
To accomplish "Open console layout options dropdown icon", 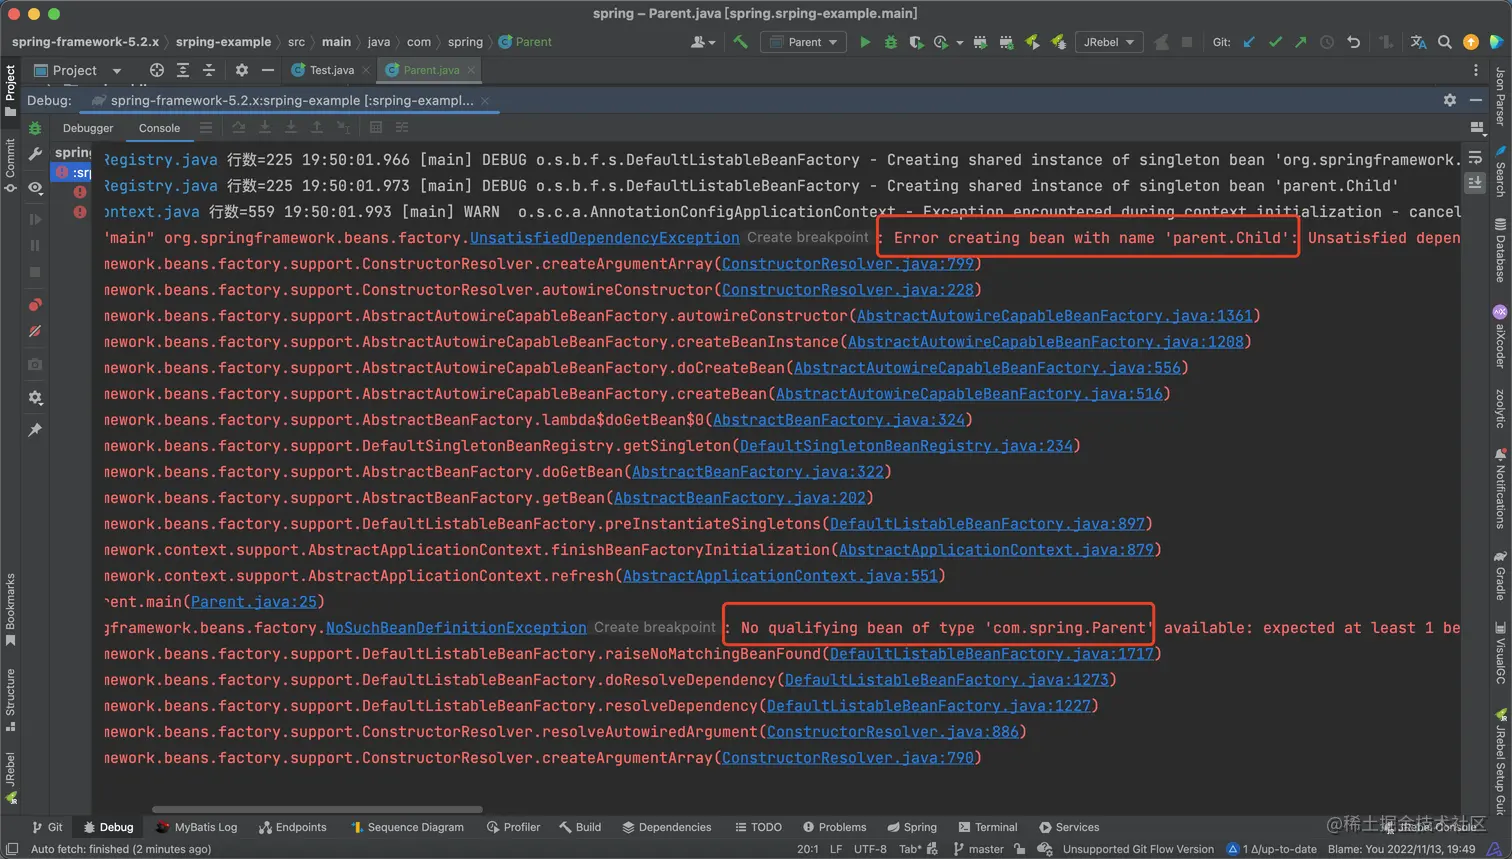I will pyautogui.click(x=1476, y=127).
